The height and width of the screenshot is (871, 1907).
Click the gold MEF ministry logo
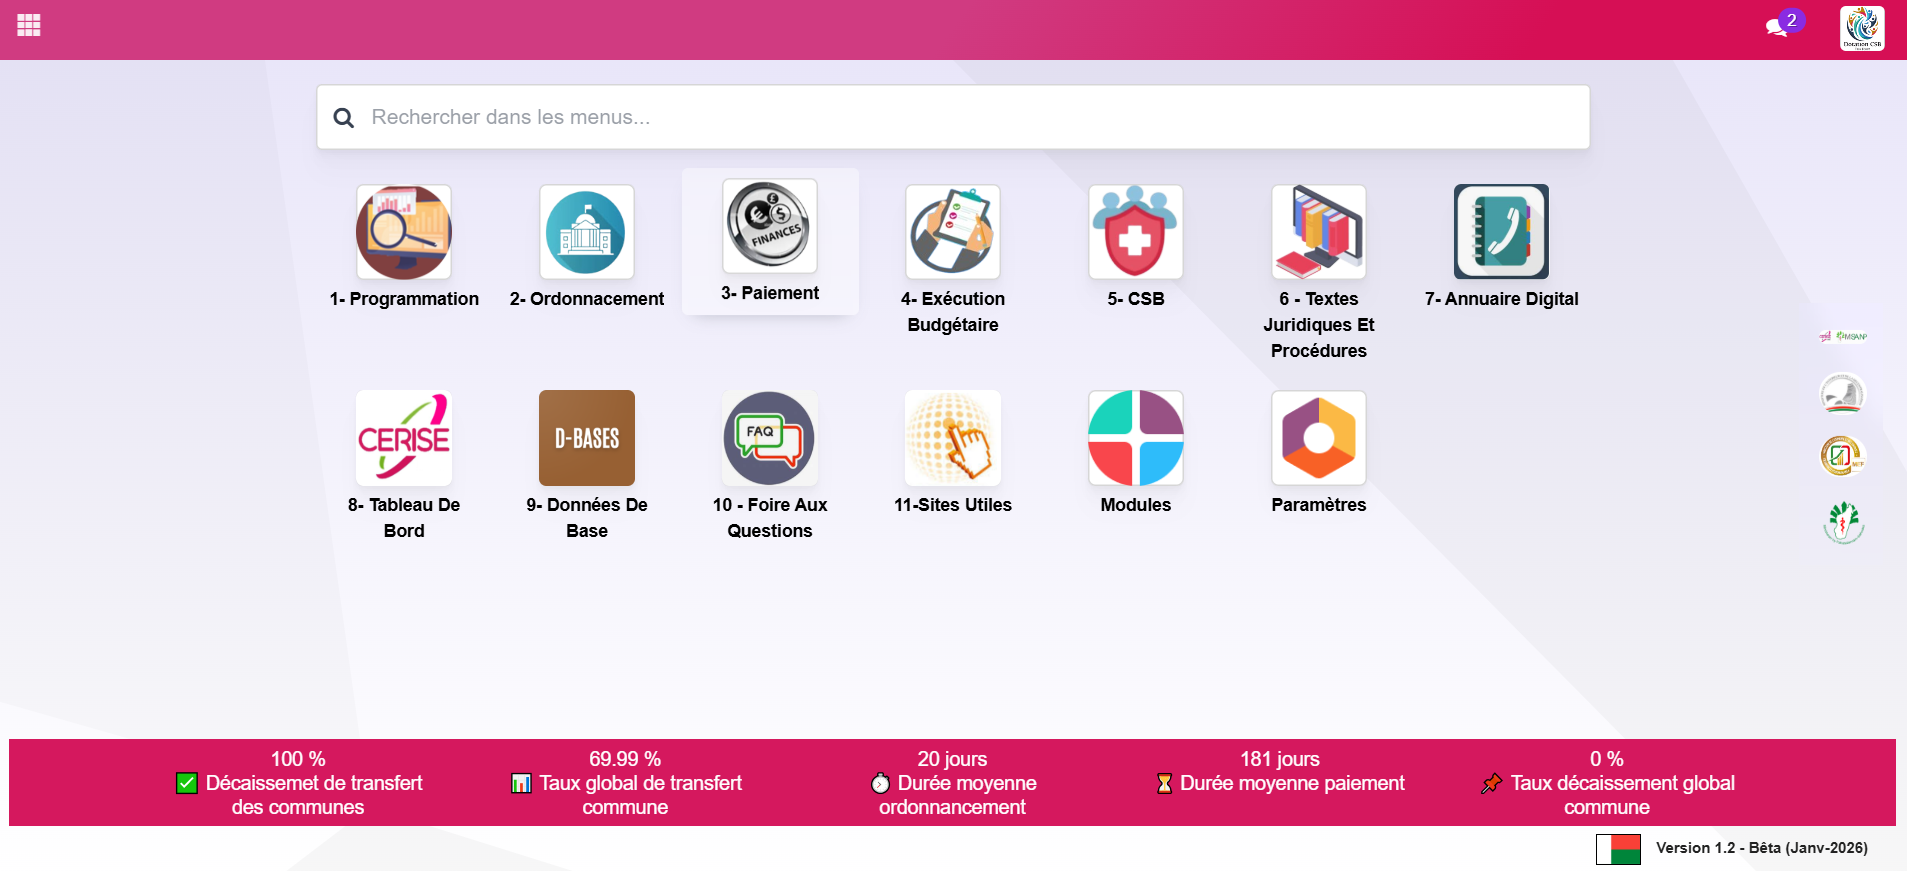click(1843, 456)
